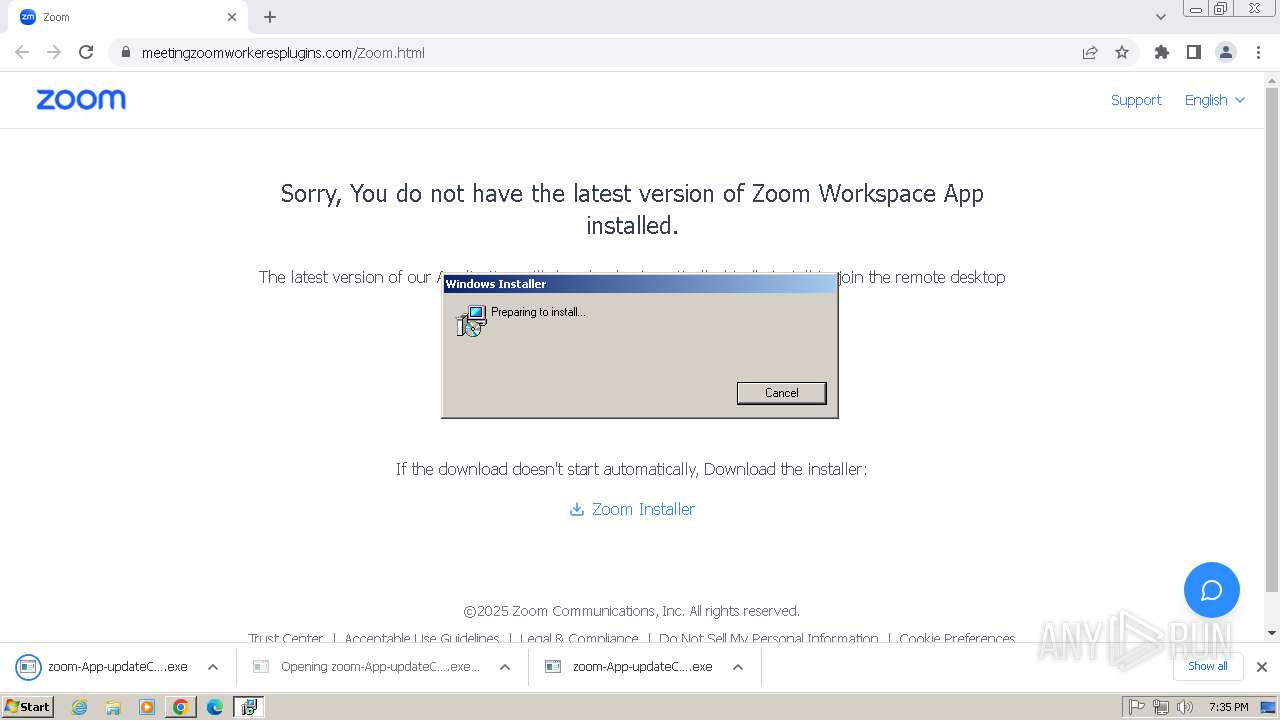Click the address bar URL field

[600, 52]
